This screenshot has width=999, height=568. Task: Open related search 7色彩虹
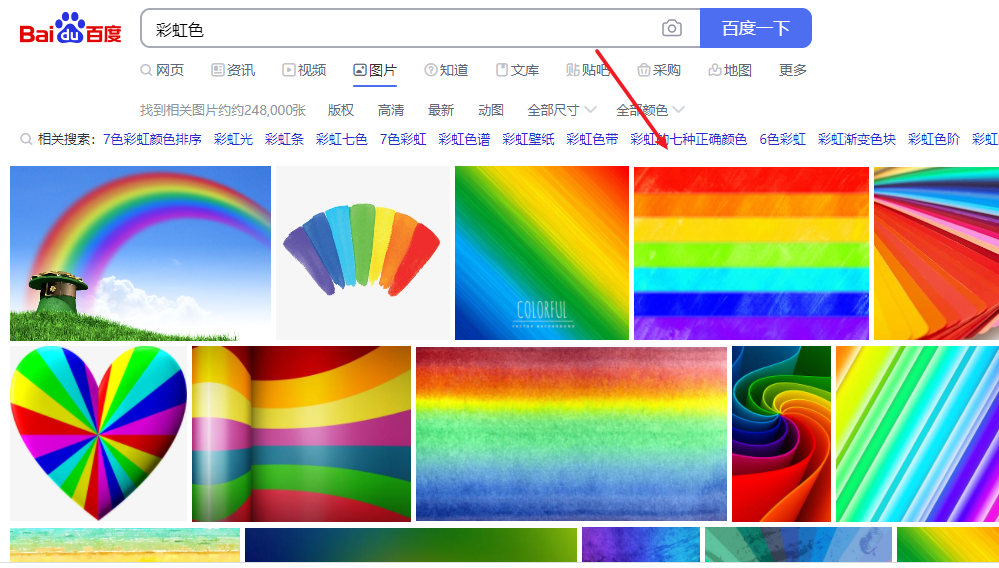(403, 139)
